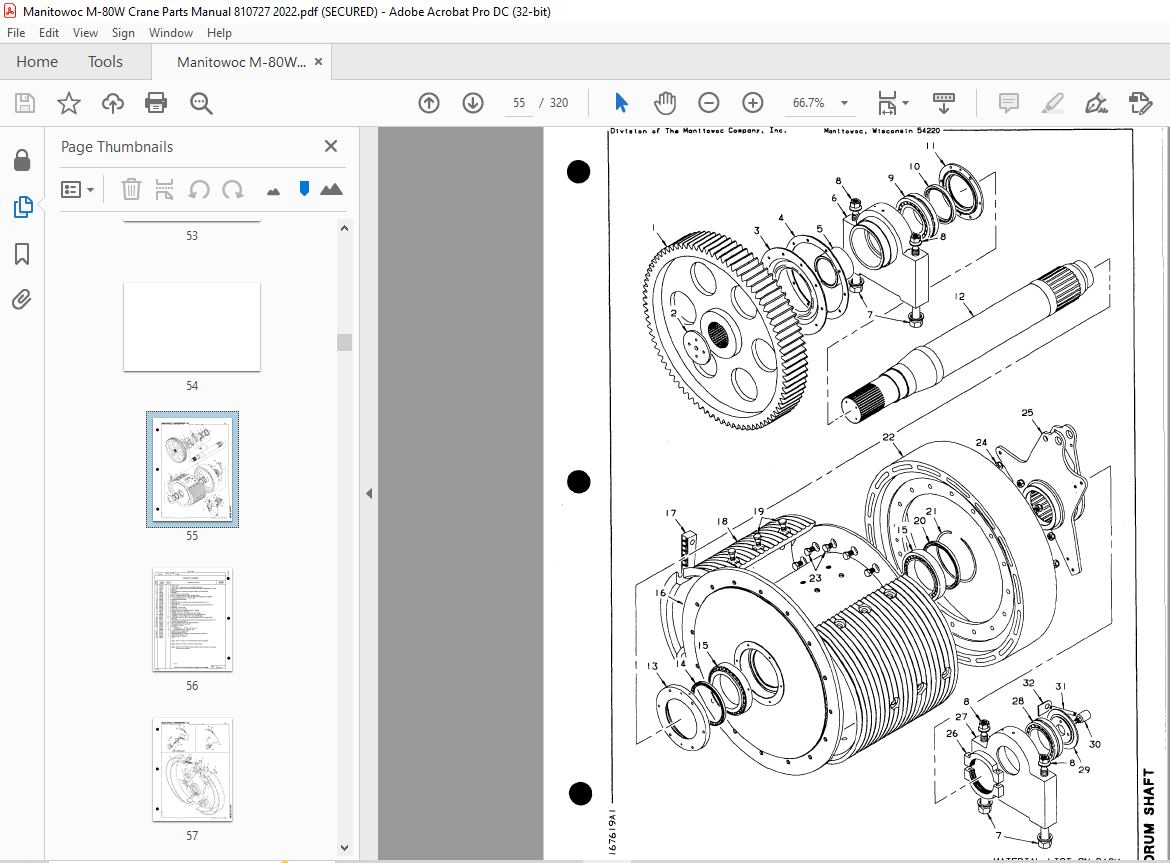Open the thumbnails options dropdown
This screenshot has height=863, width=1170.
pos(78,189)
